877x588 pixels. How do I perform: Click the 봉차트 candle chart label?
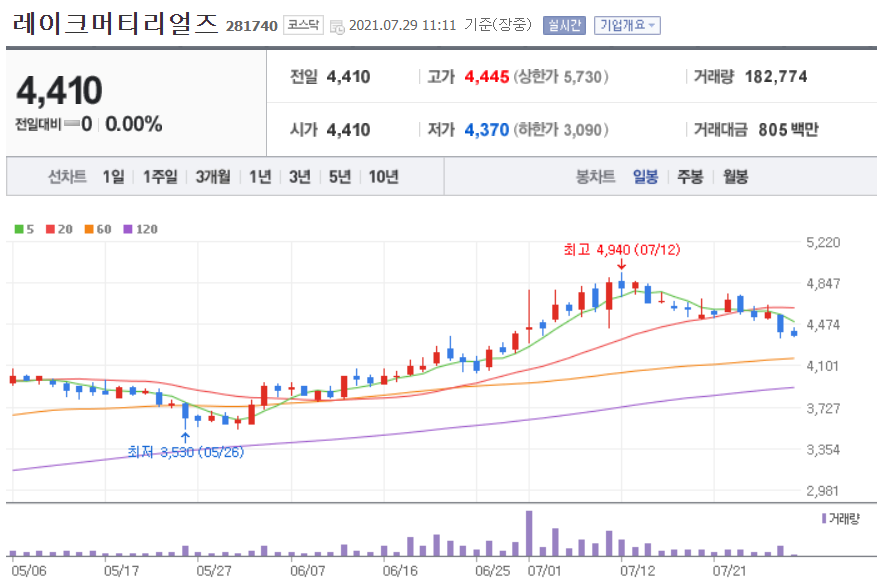click(x=596, y=177)
